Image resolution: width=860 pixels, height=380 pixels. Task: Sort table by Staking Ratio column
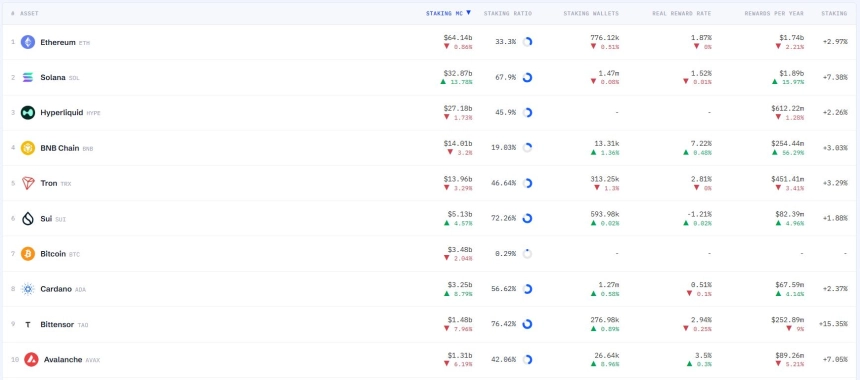(x=507, y=13)
